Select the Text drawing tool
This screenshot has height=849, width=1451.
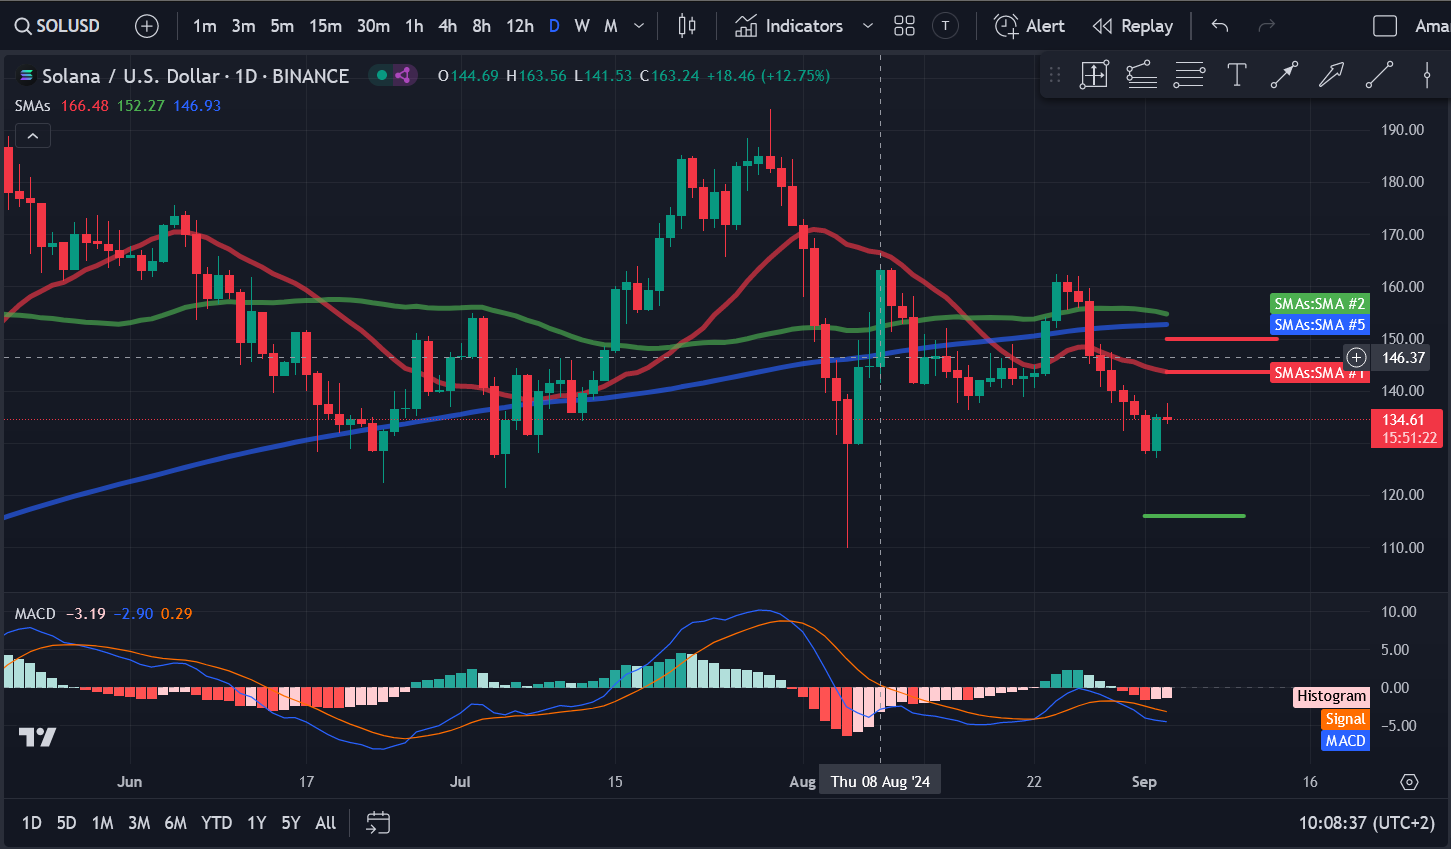click(1237, 75)
